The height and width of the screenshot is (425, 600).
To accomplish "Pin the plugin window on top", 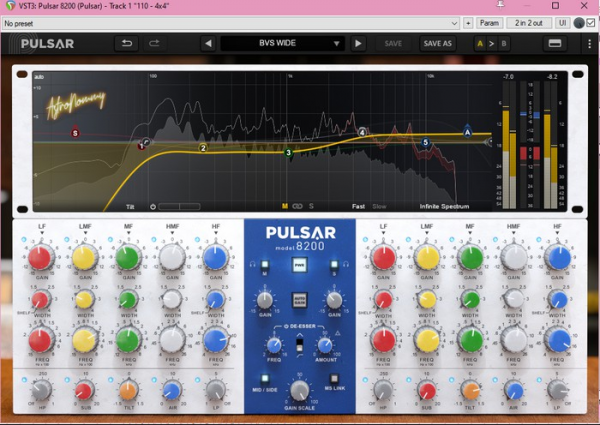I will [x=500, y=5].
